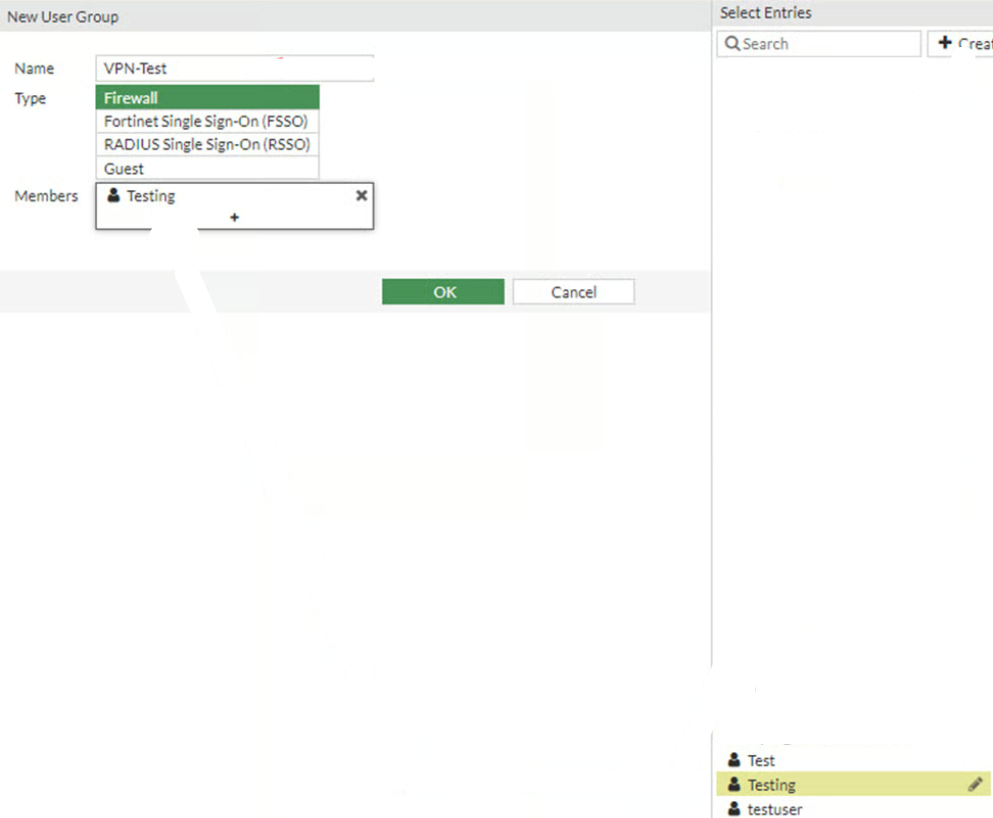993x818 pixels.
Task: Cancel the new user group dialog
Action: click(573, 292)
